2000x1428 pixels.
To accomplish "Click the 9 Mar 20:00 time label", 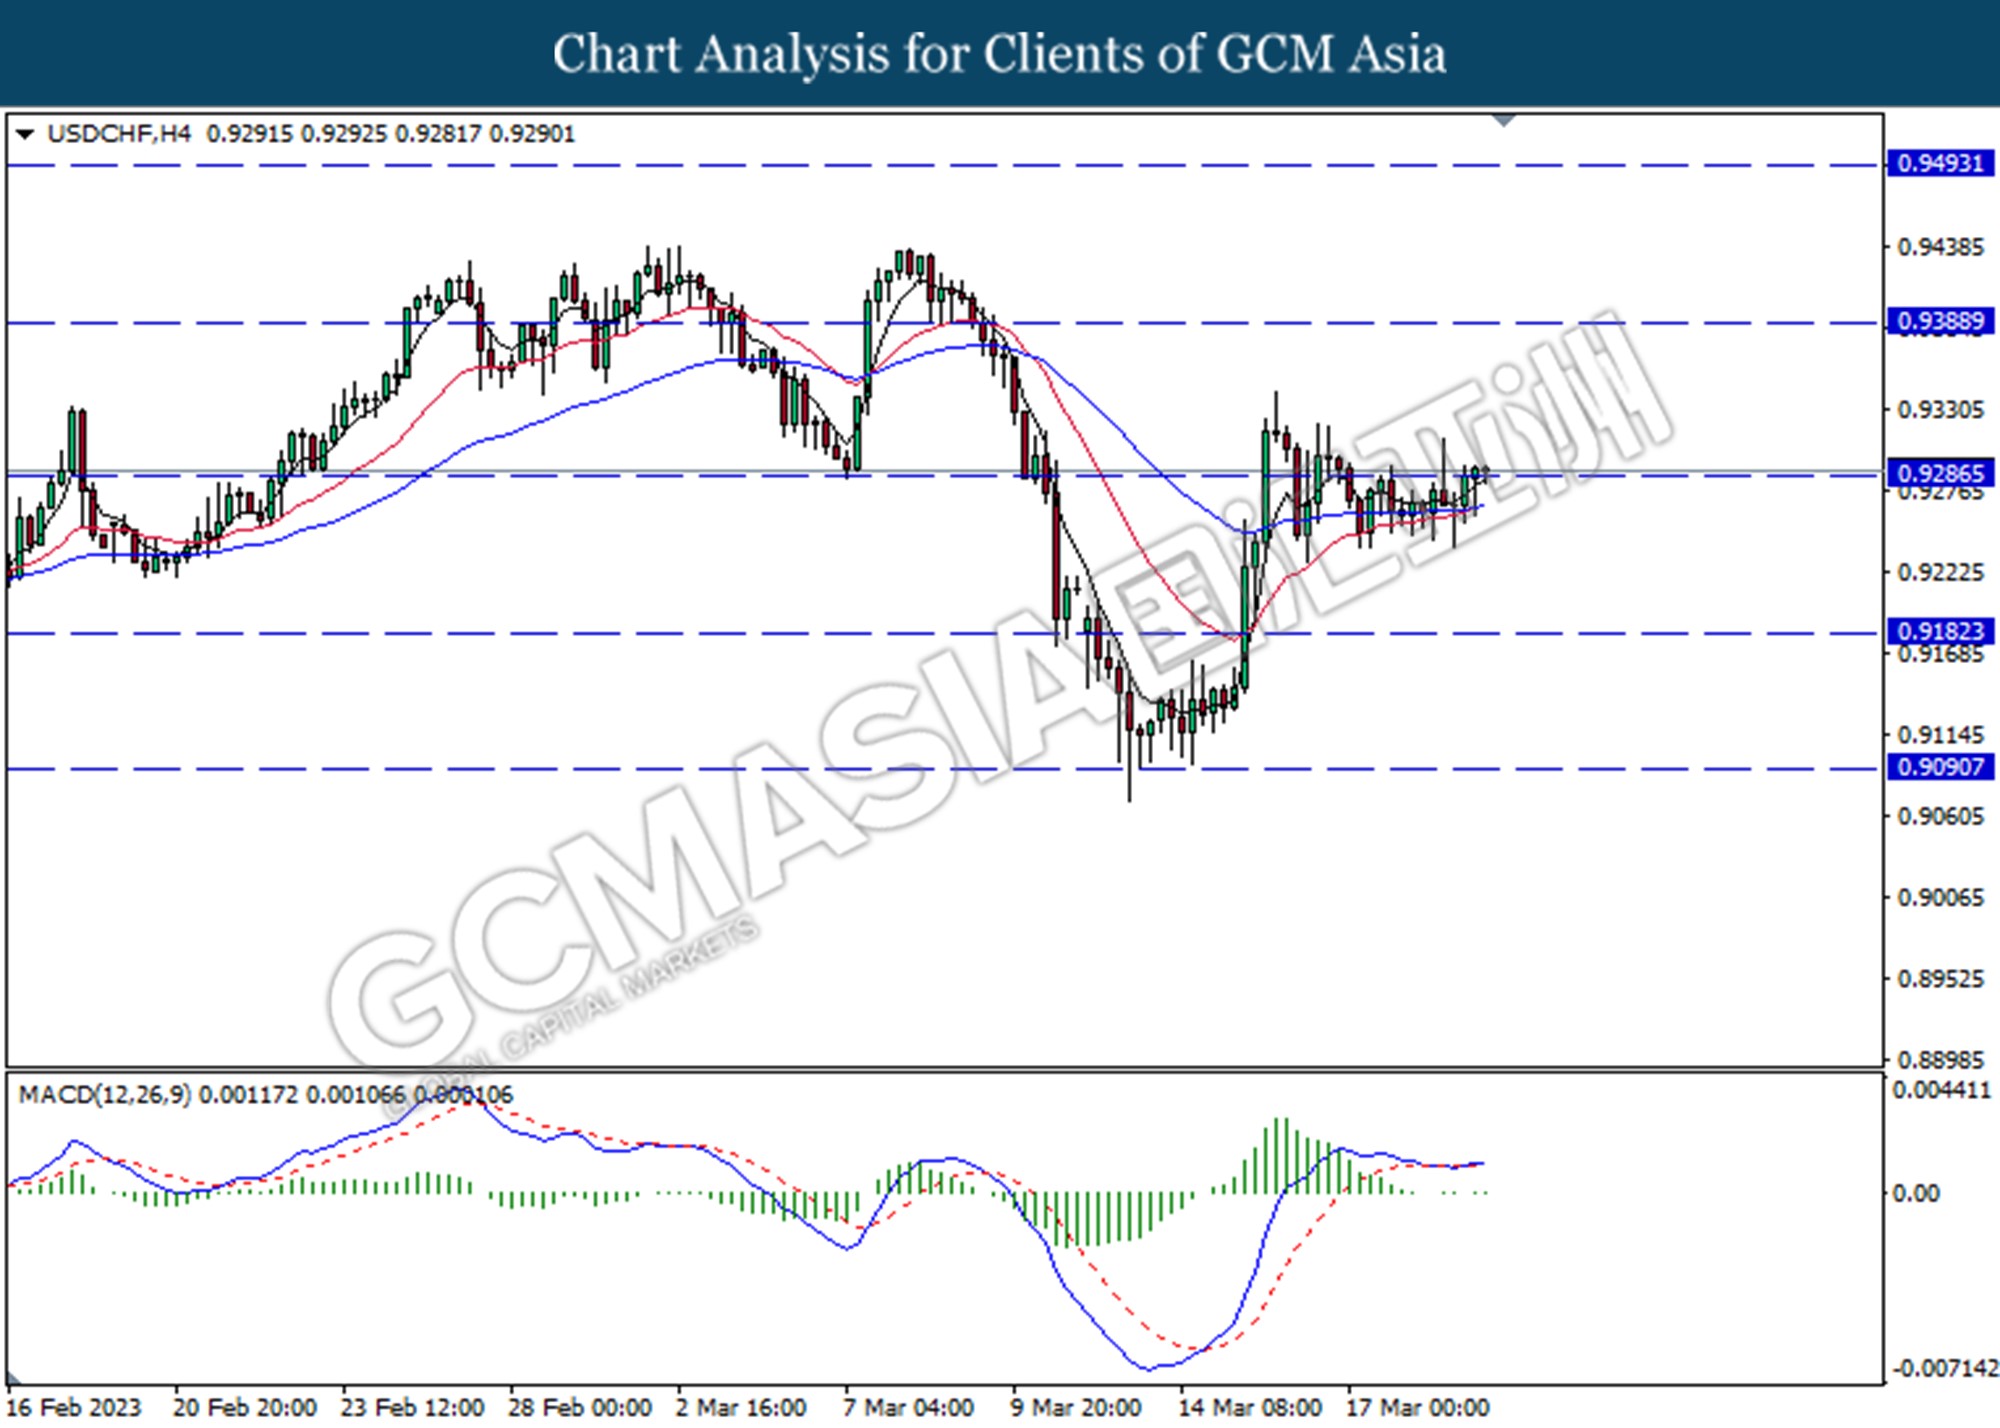I will click(x=1076, y=1408).
